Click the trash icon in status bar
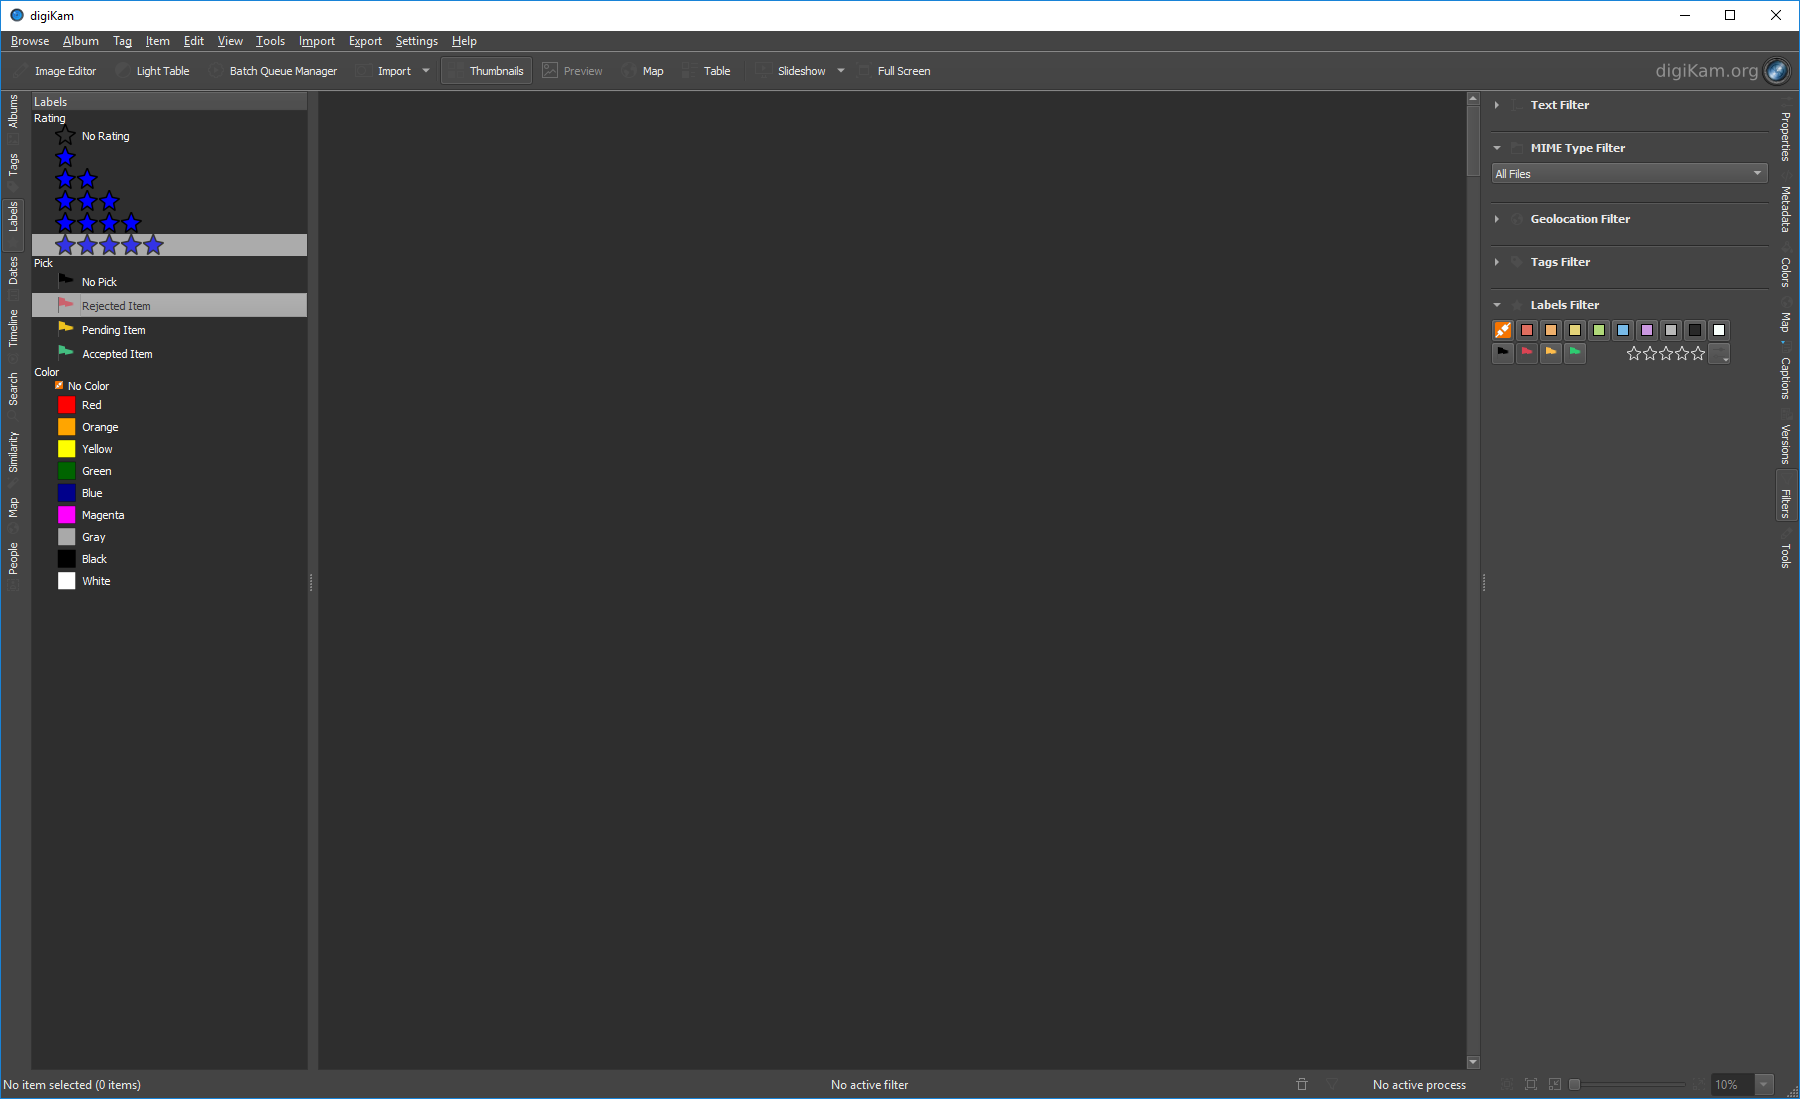Viewport: 1800px width, 1099px height. 1301,1084
